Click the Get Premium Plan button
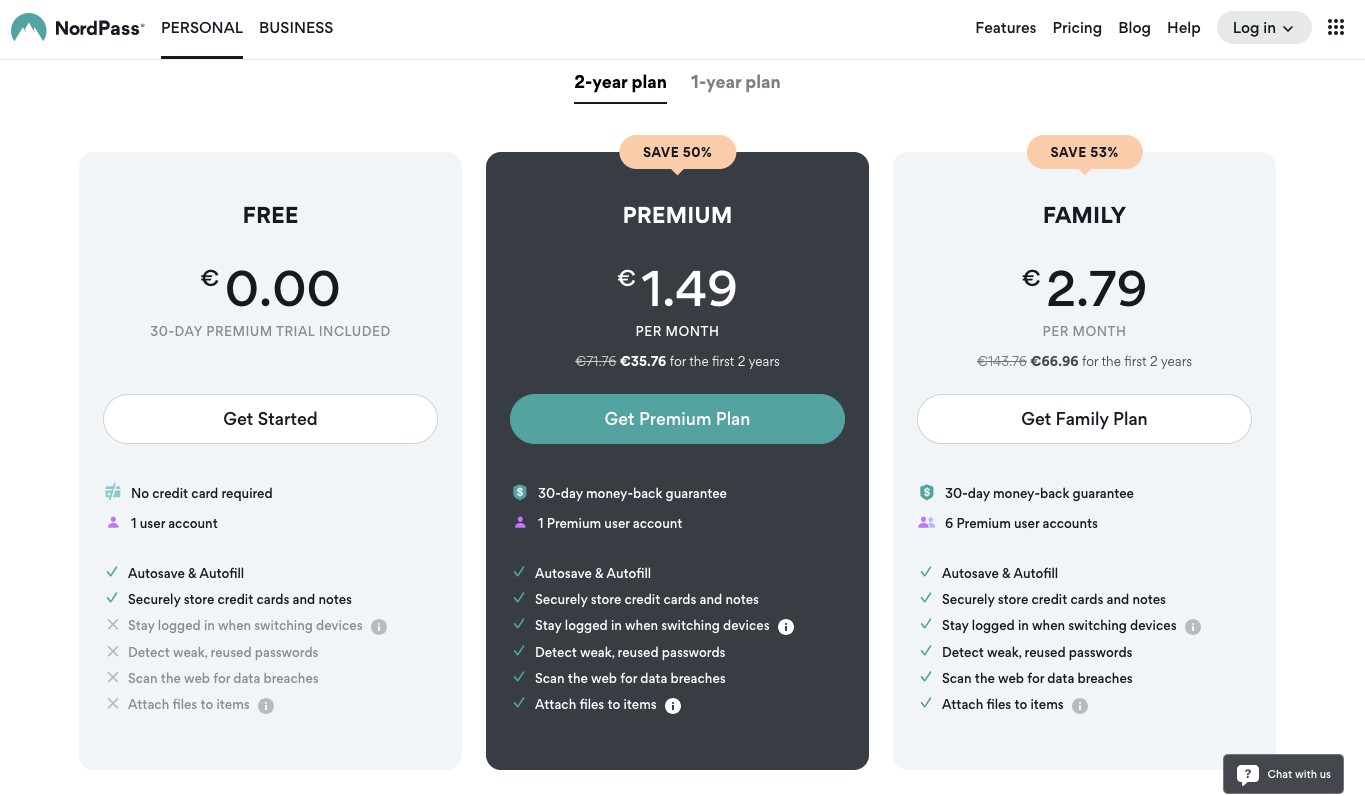 [677, 419]
